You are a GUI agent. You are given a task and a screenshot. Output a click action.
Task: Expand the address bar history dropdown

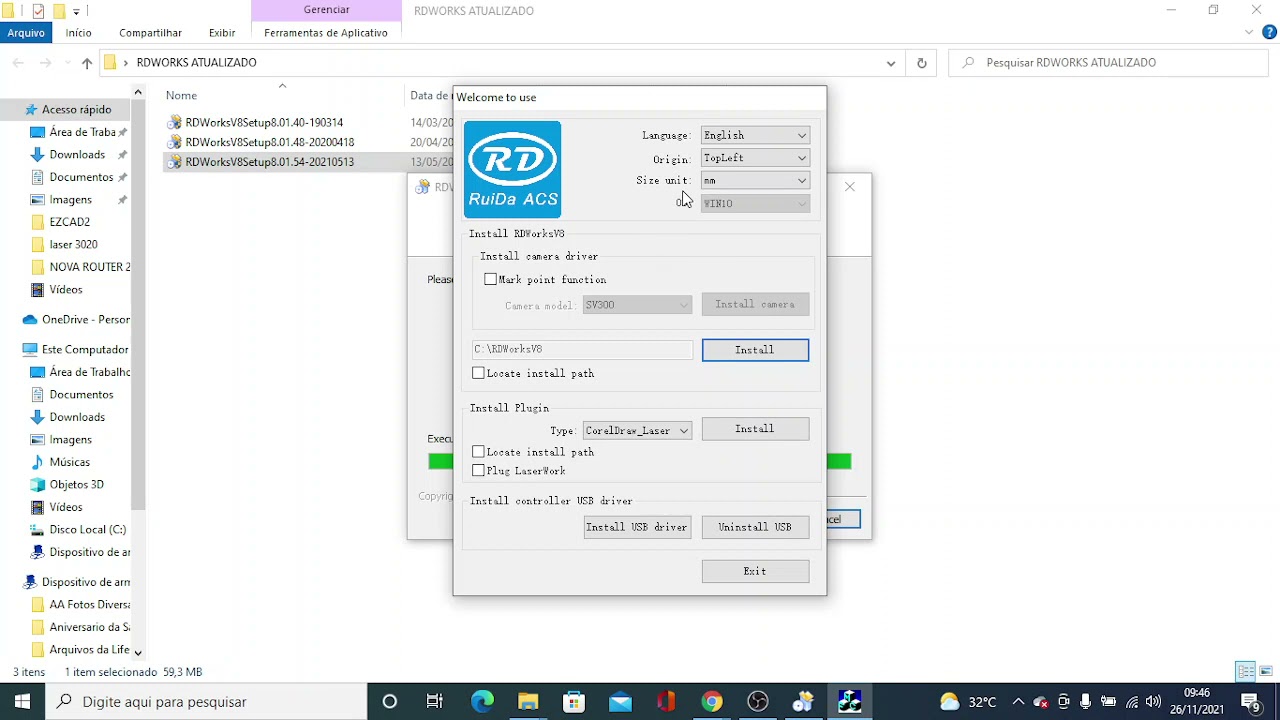point(890,63)
